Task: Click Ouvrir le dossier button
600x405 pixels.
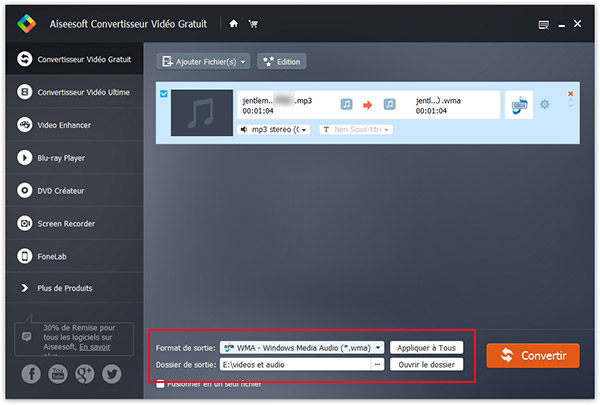Action: point(426,364)
